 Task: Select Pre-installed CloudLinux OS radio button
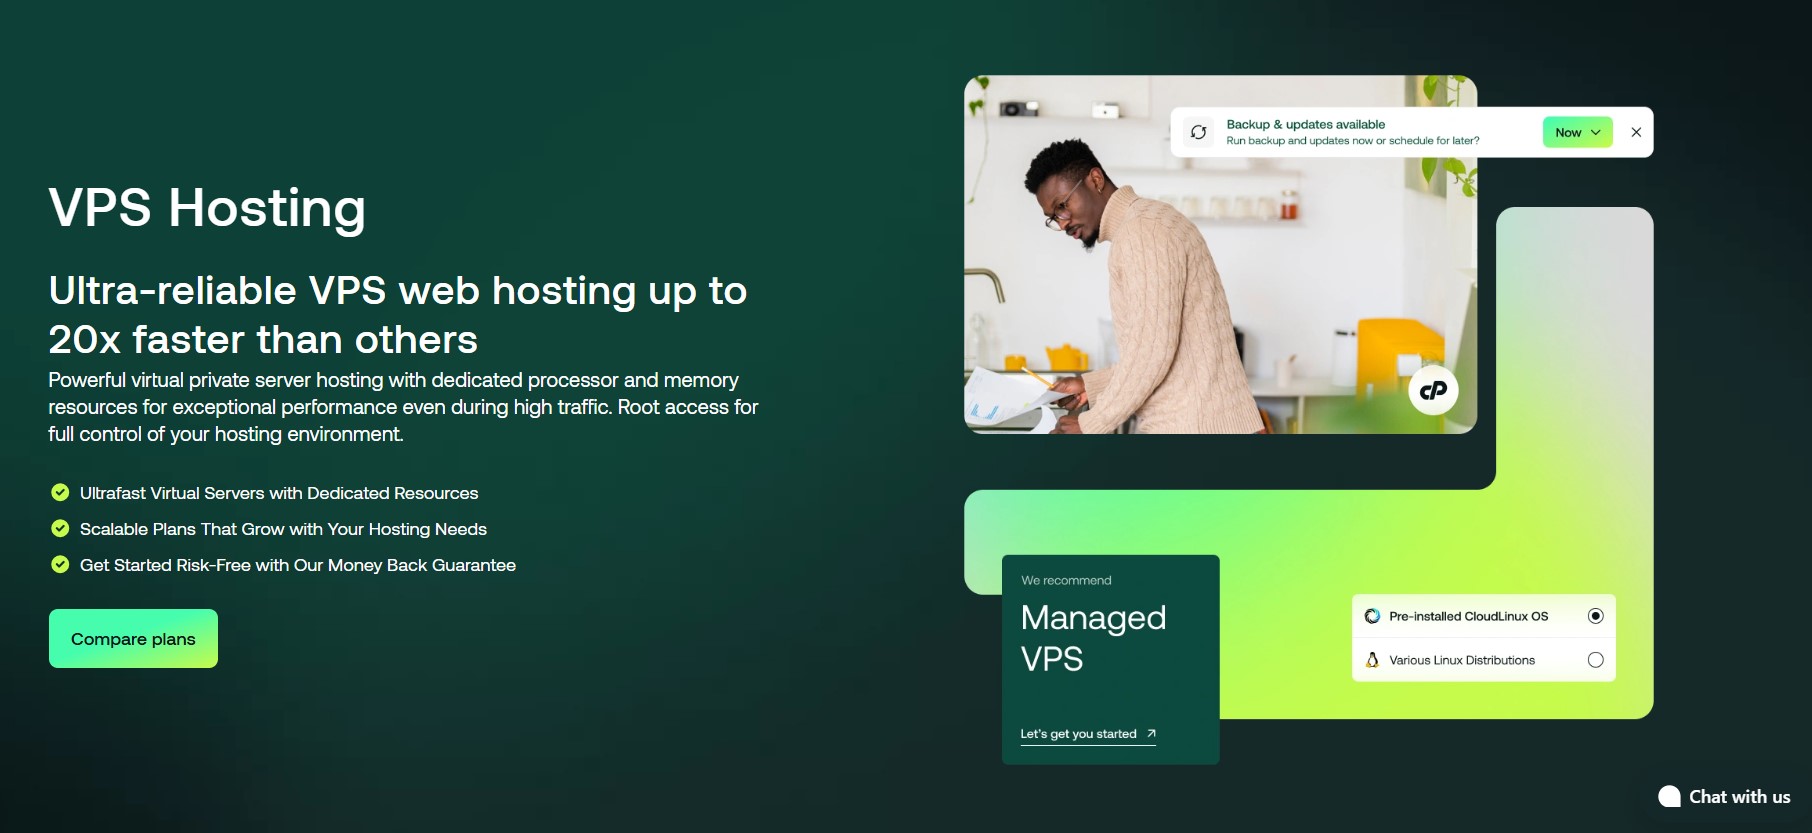(x=1595, y=616)
